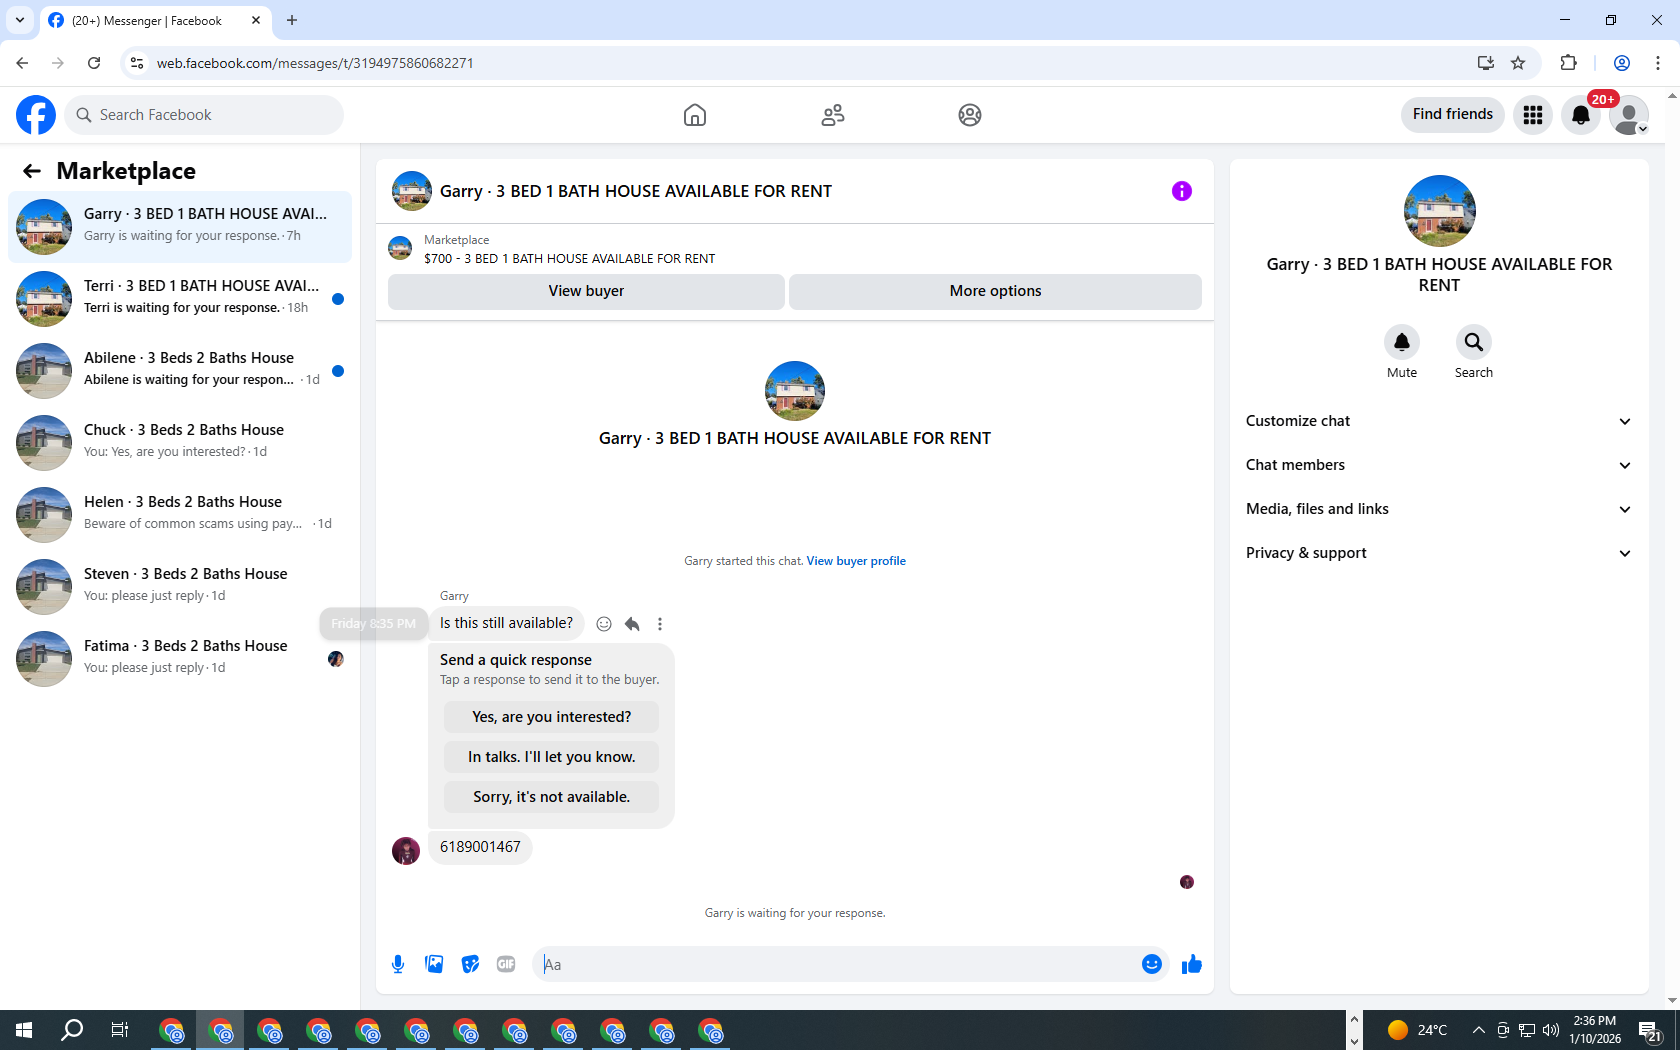This screenshot has width=1680, height=1050.
Task: Click the View buyer button
Action: pos(586,291)
